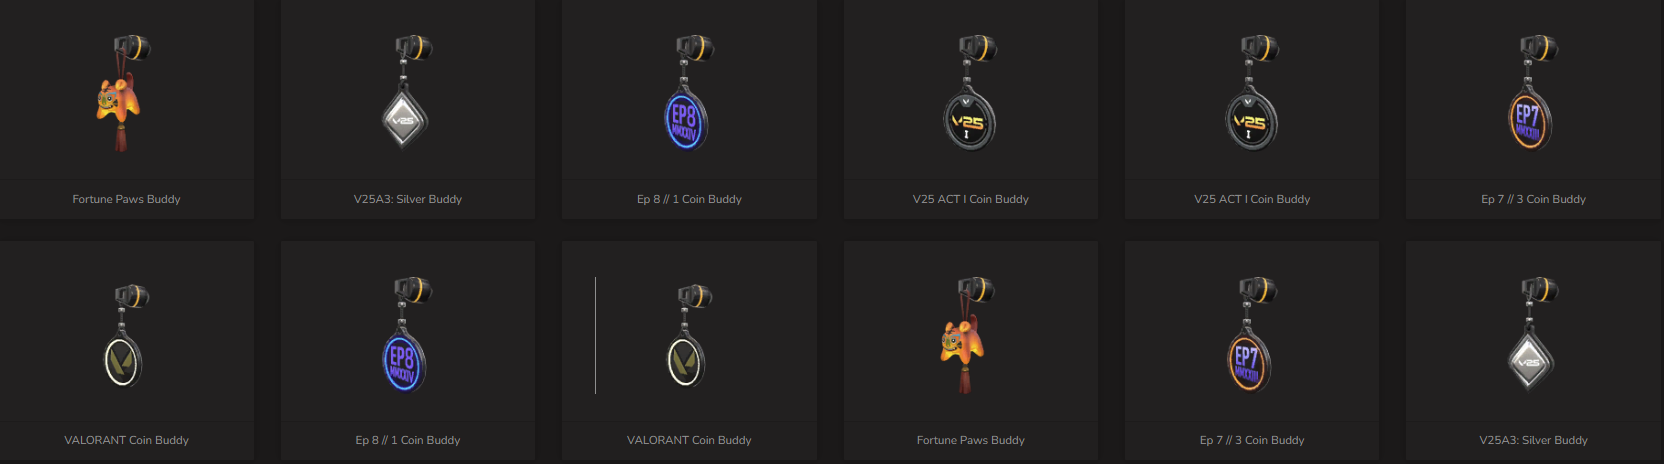The height and width of the screenshot is (464, 1664).
Task: Open the bottom-row "Ep 8 // 1 Coin Buddy" label
Action: (407, 440)
